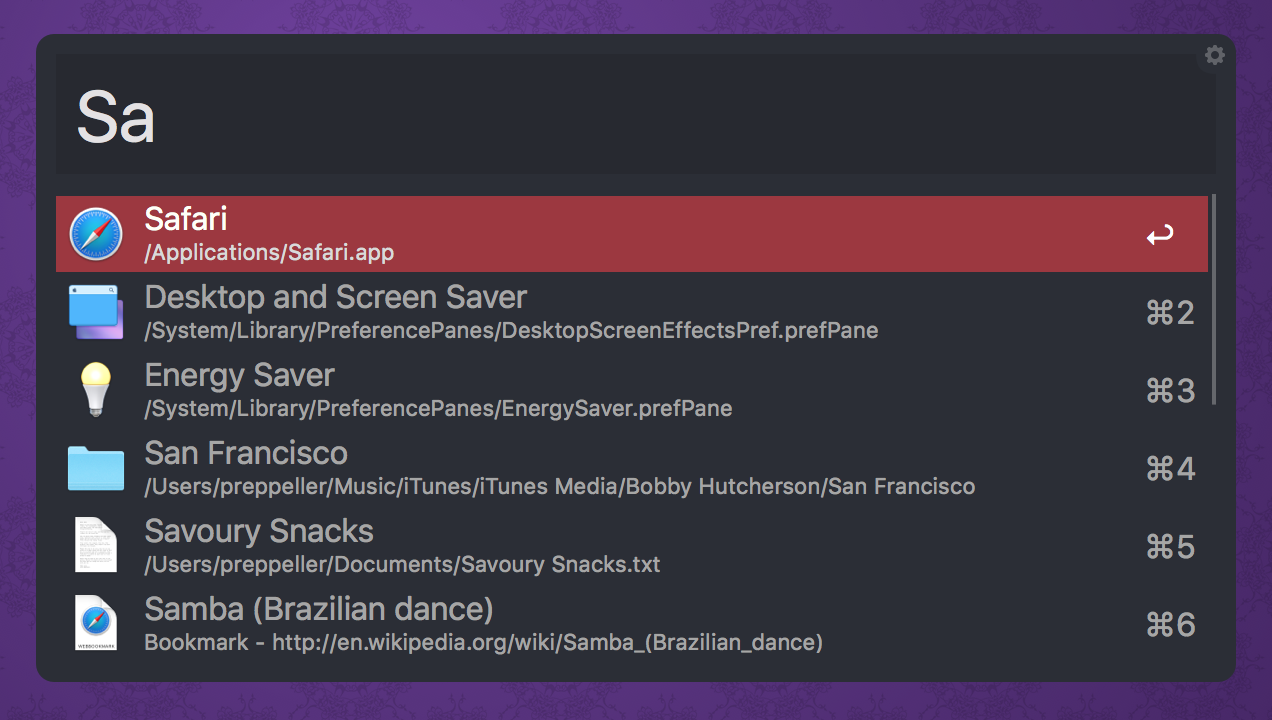Open Samba (Brazilian dance) bookmark result
The image size is (1272, 720).
[319, 610]
